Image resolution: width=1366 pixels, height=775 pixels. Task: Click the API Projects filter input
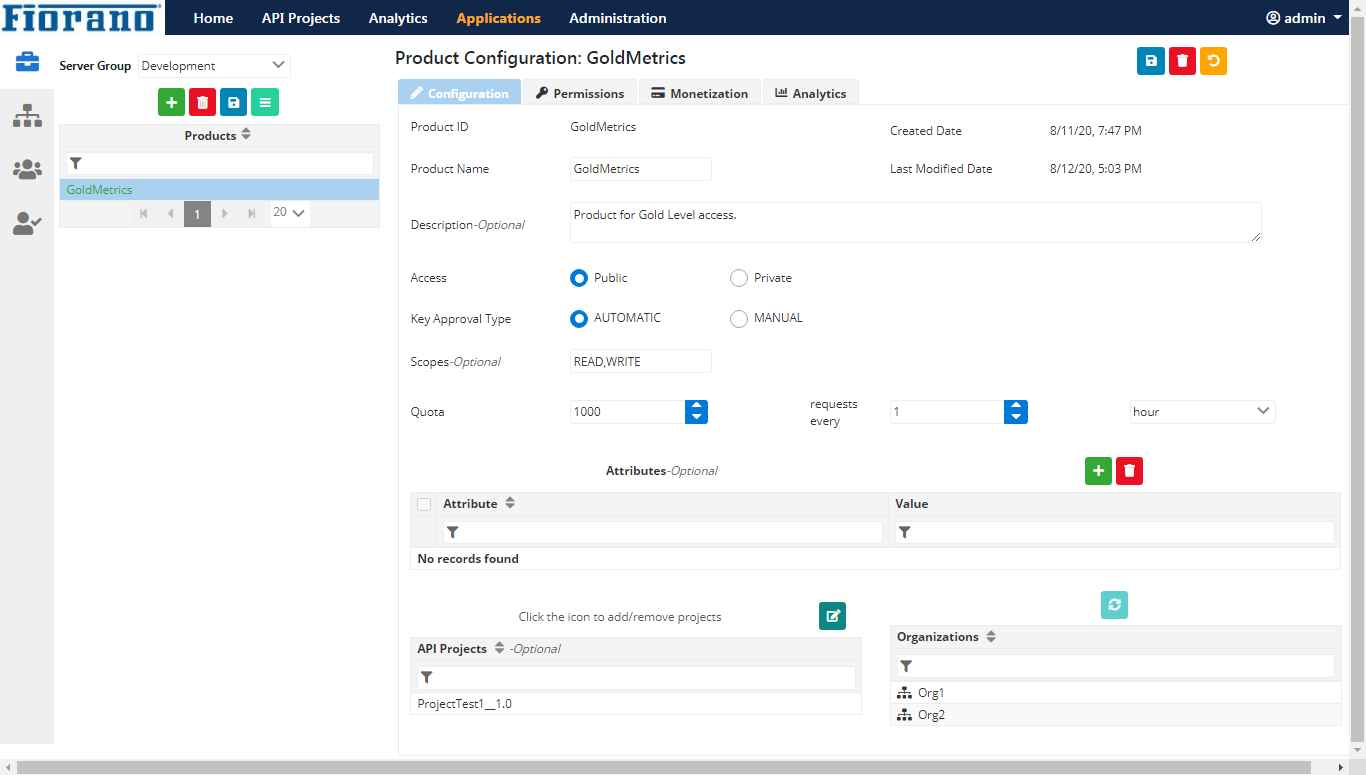click(x=636, y=677)
